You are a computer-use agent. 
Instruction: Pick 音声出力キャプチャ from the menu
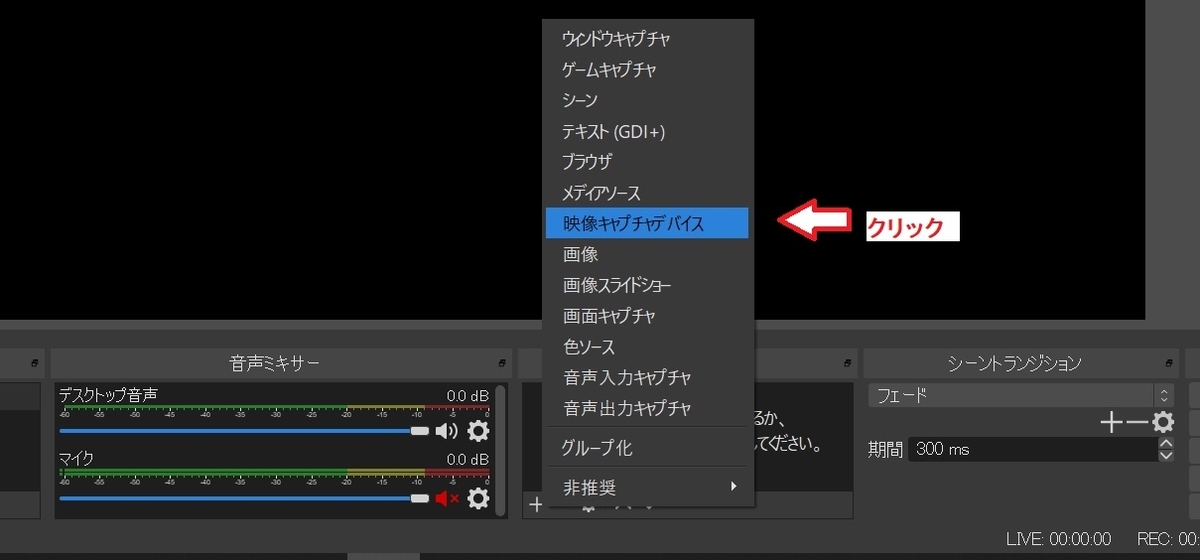pyautogui.click(x=648, y=408)
